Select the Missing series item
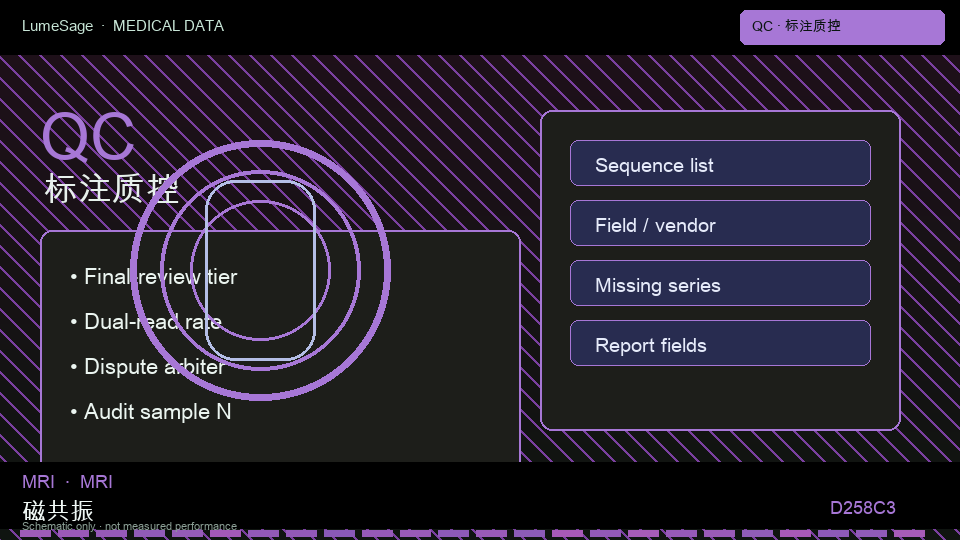Screen dimensions: 960x540 point(720,283)
